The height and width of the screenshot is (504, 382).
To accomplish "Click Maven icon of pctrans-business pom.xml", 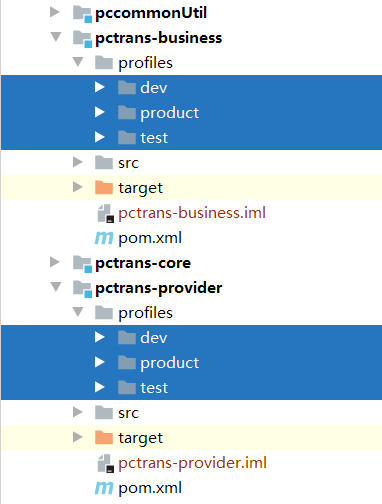I will (x=104, y=238).
